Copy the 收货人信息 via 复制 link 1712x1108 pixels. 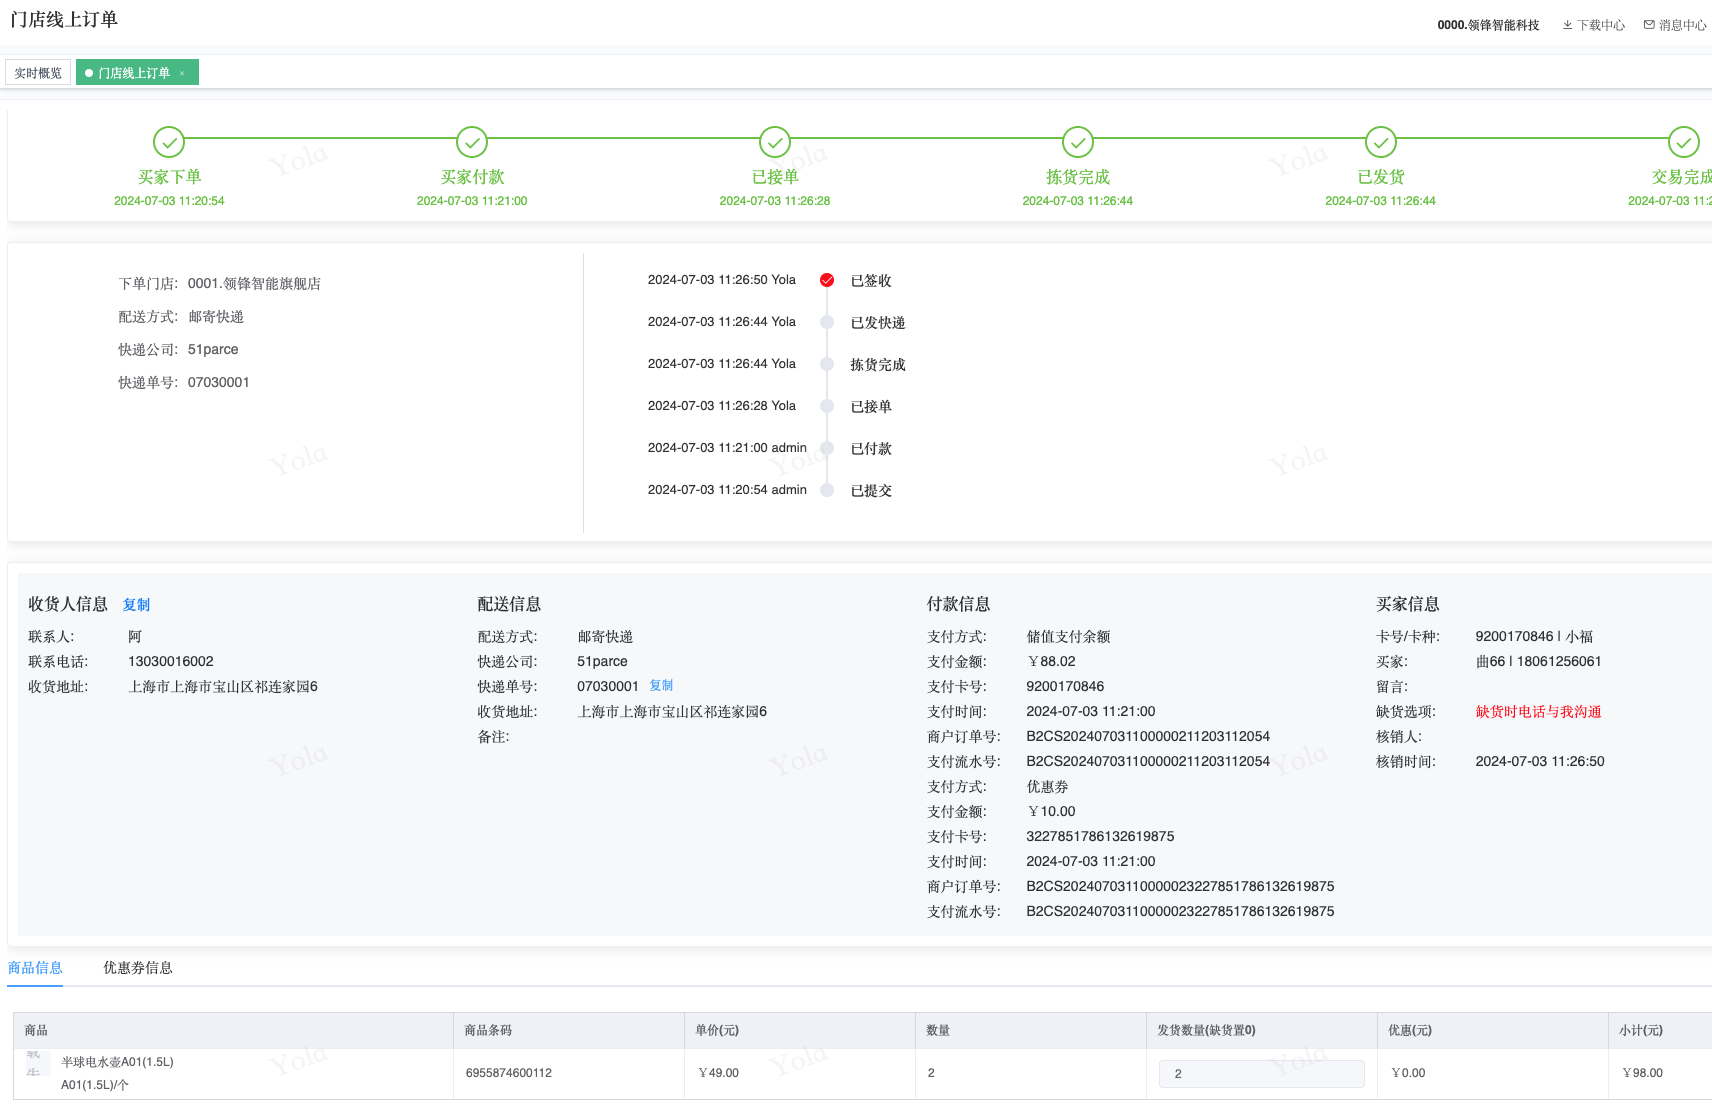136,605
